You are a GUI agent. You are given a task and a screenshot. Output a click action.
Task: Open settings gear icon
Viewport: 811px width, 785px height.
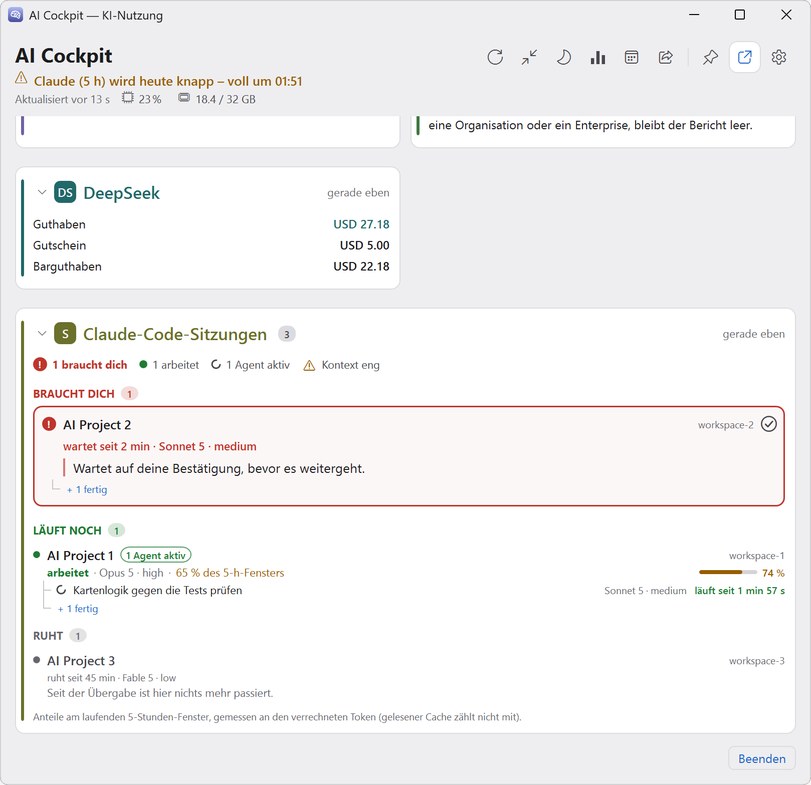778,57
